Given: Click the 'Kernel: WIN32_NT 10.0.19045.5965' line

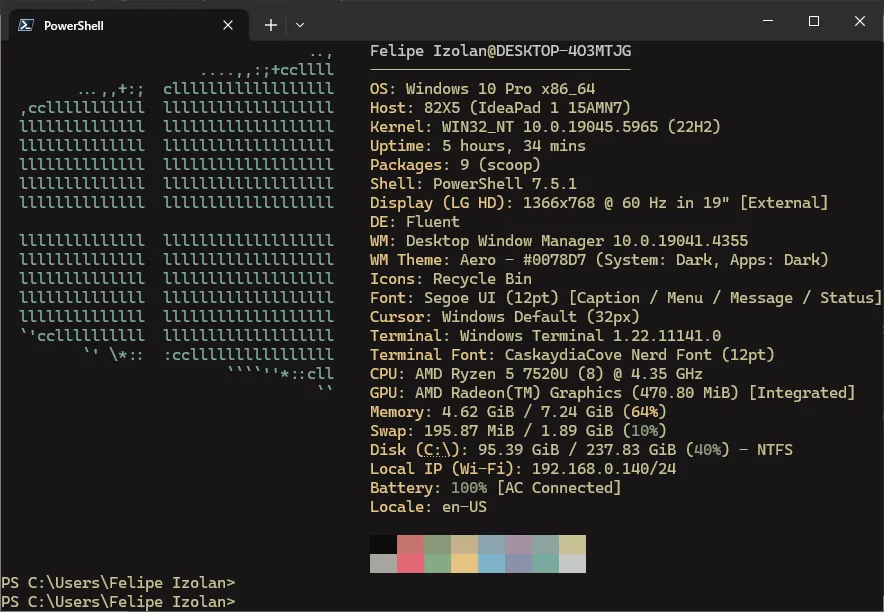Looking at the screenshot, I should [545, 127].
